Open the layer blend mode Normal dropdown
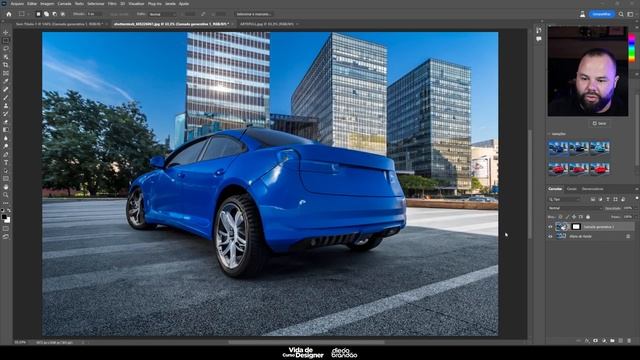This screenshot has width=640, height=360. coord(575,208)
